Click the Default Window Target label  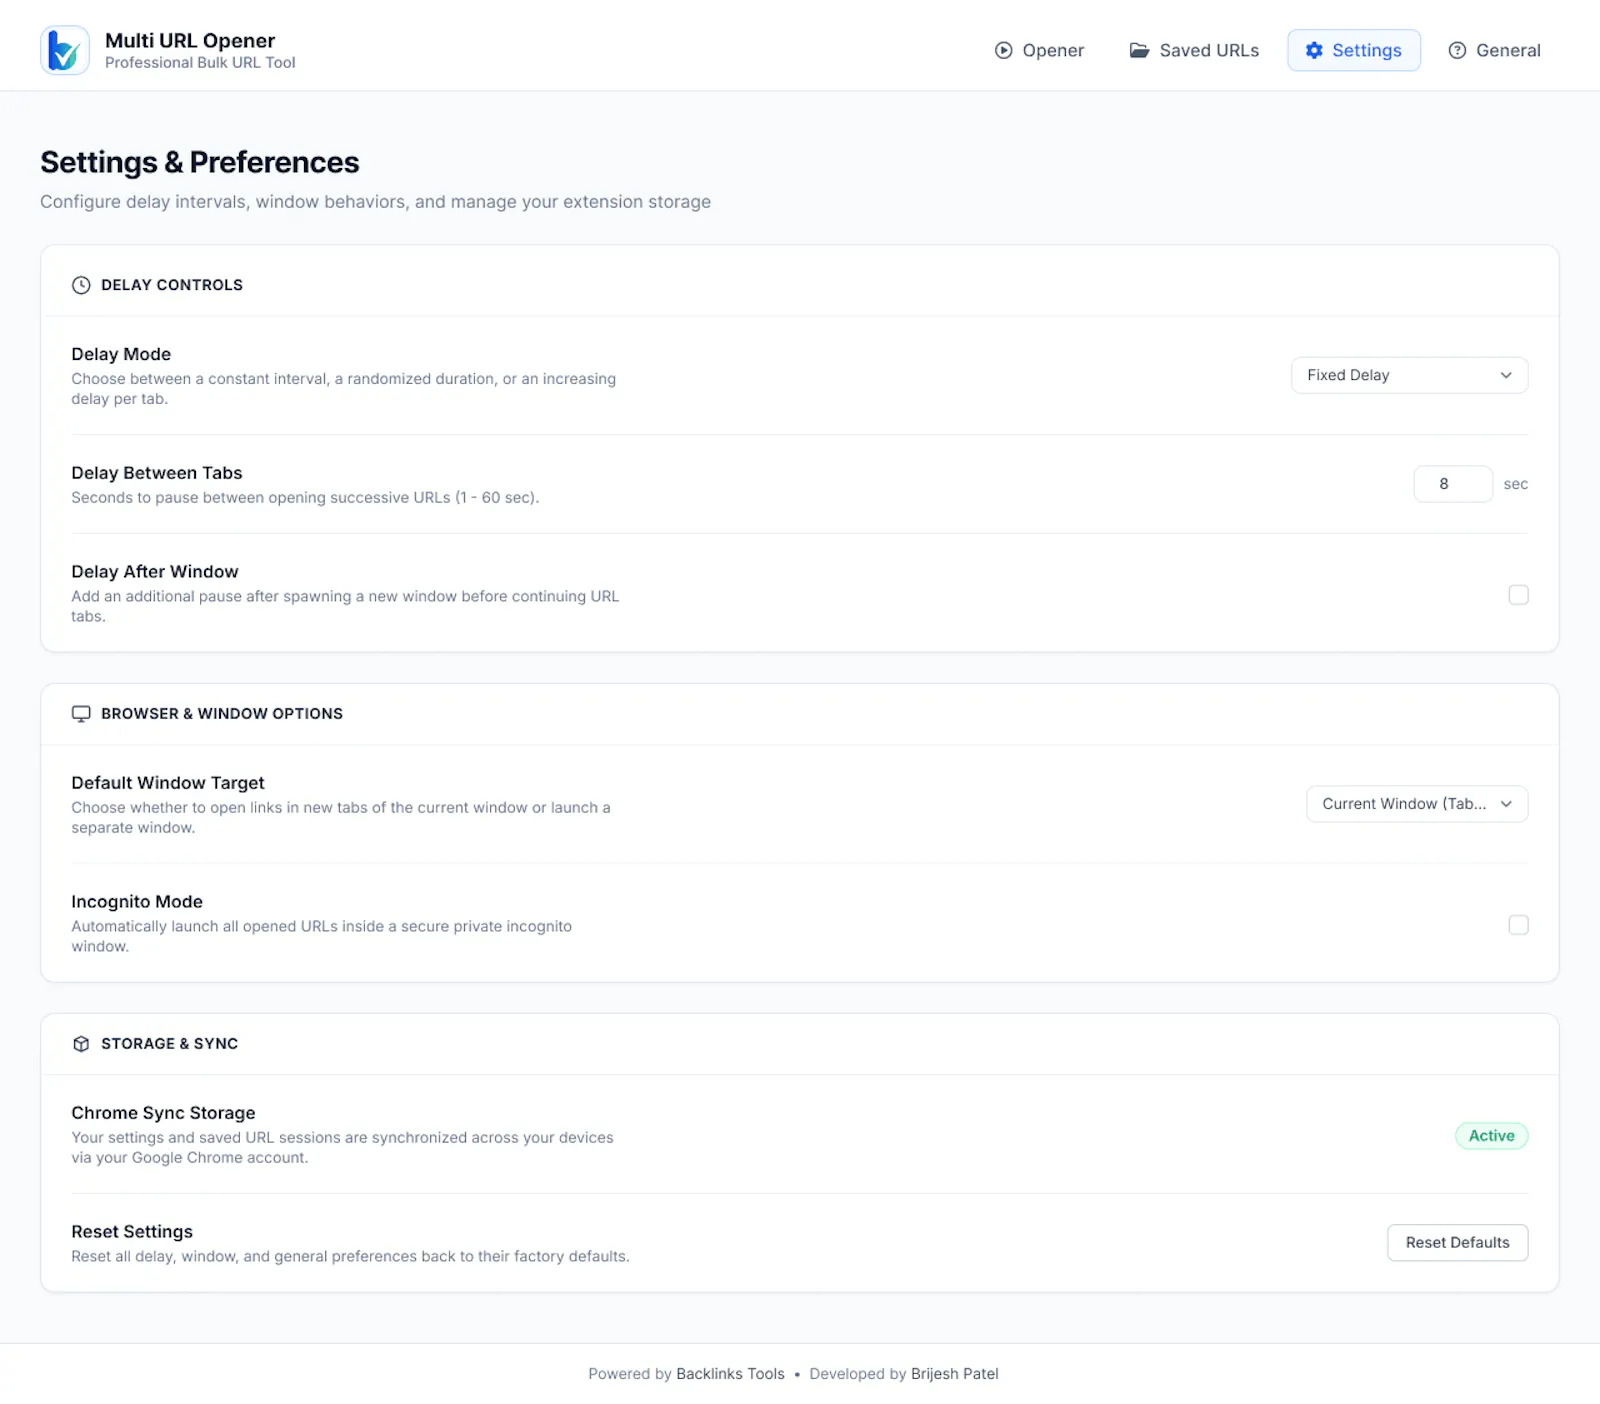(168, 783)
